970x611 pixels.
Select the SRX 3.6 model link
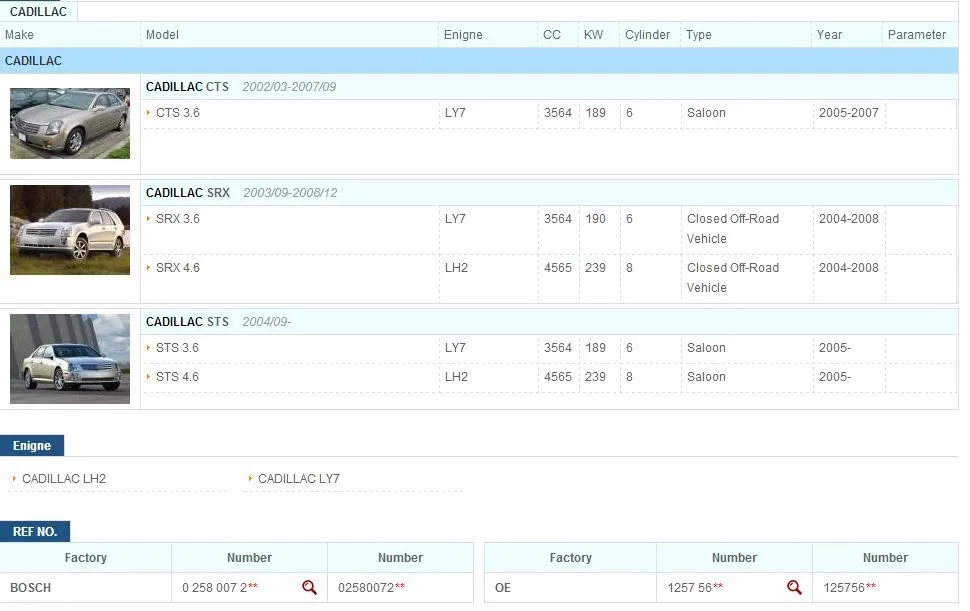178,218
